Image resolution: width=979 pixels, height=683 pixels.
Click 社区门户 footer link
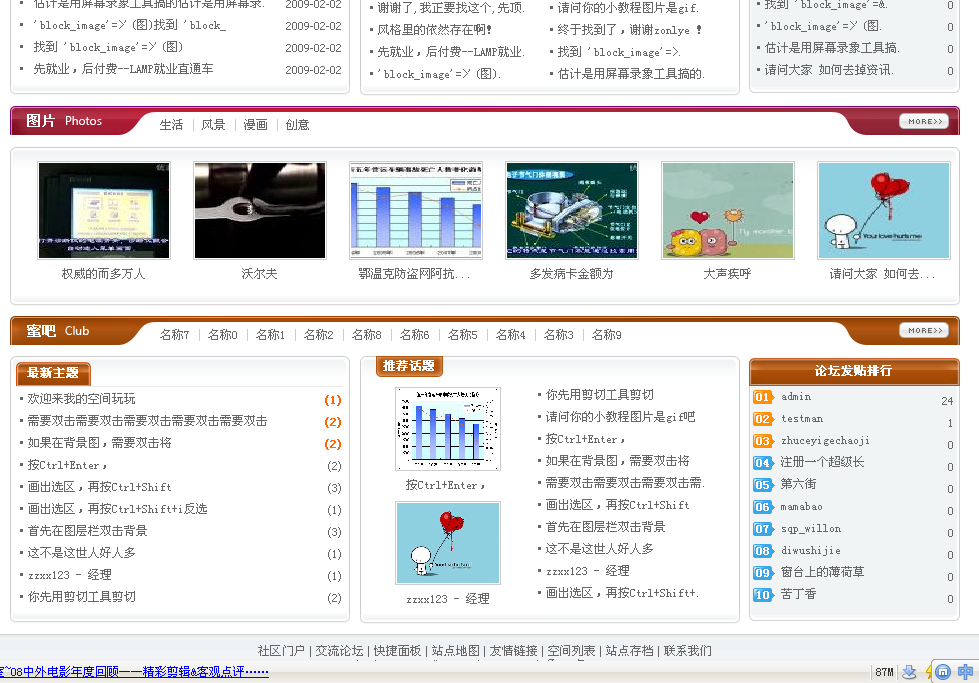(281, 651)
